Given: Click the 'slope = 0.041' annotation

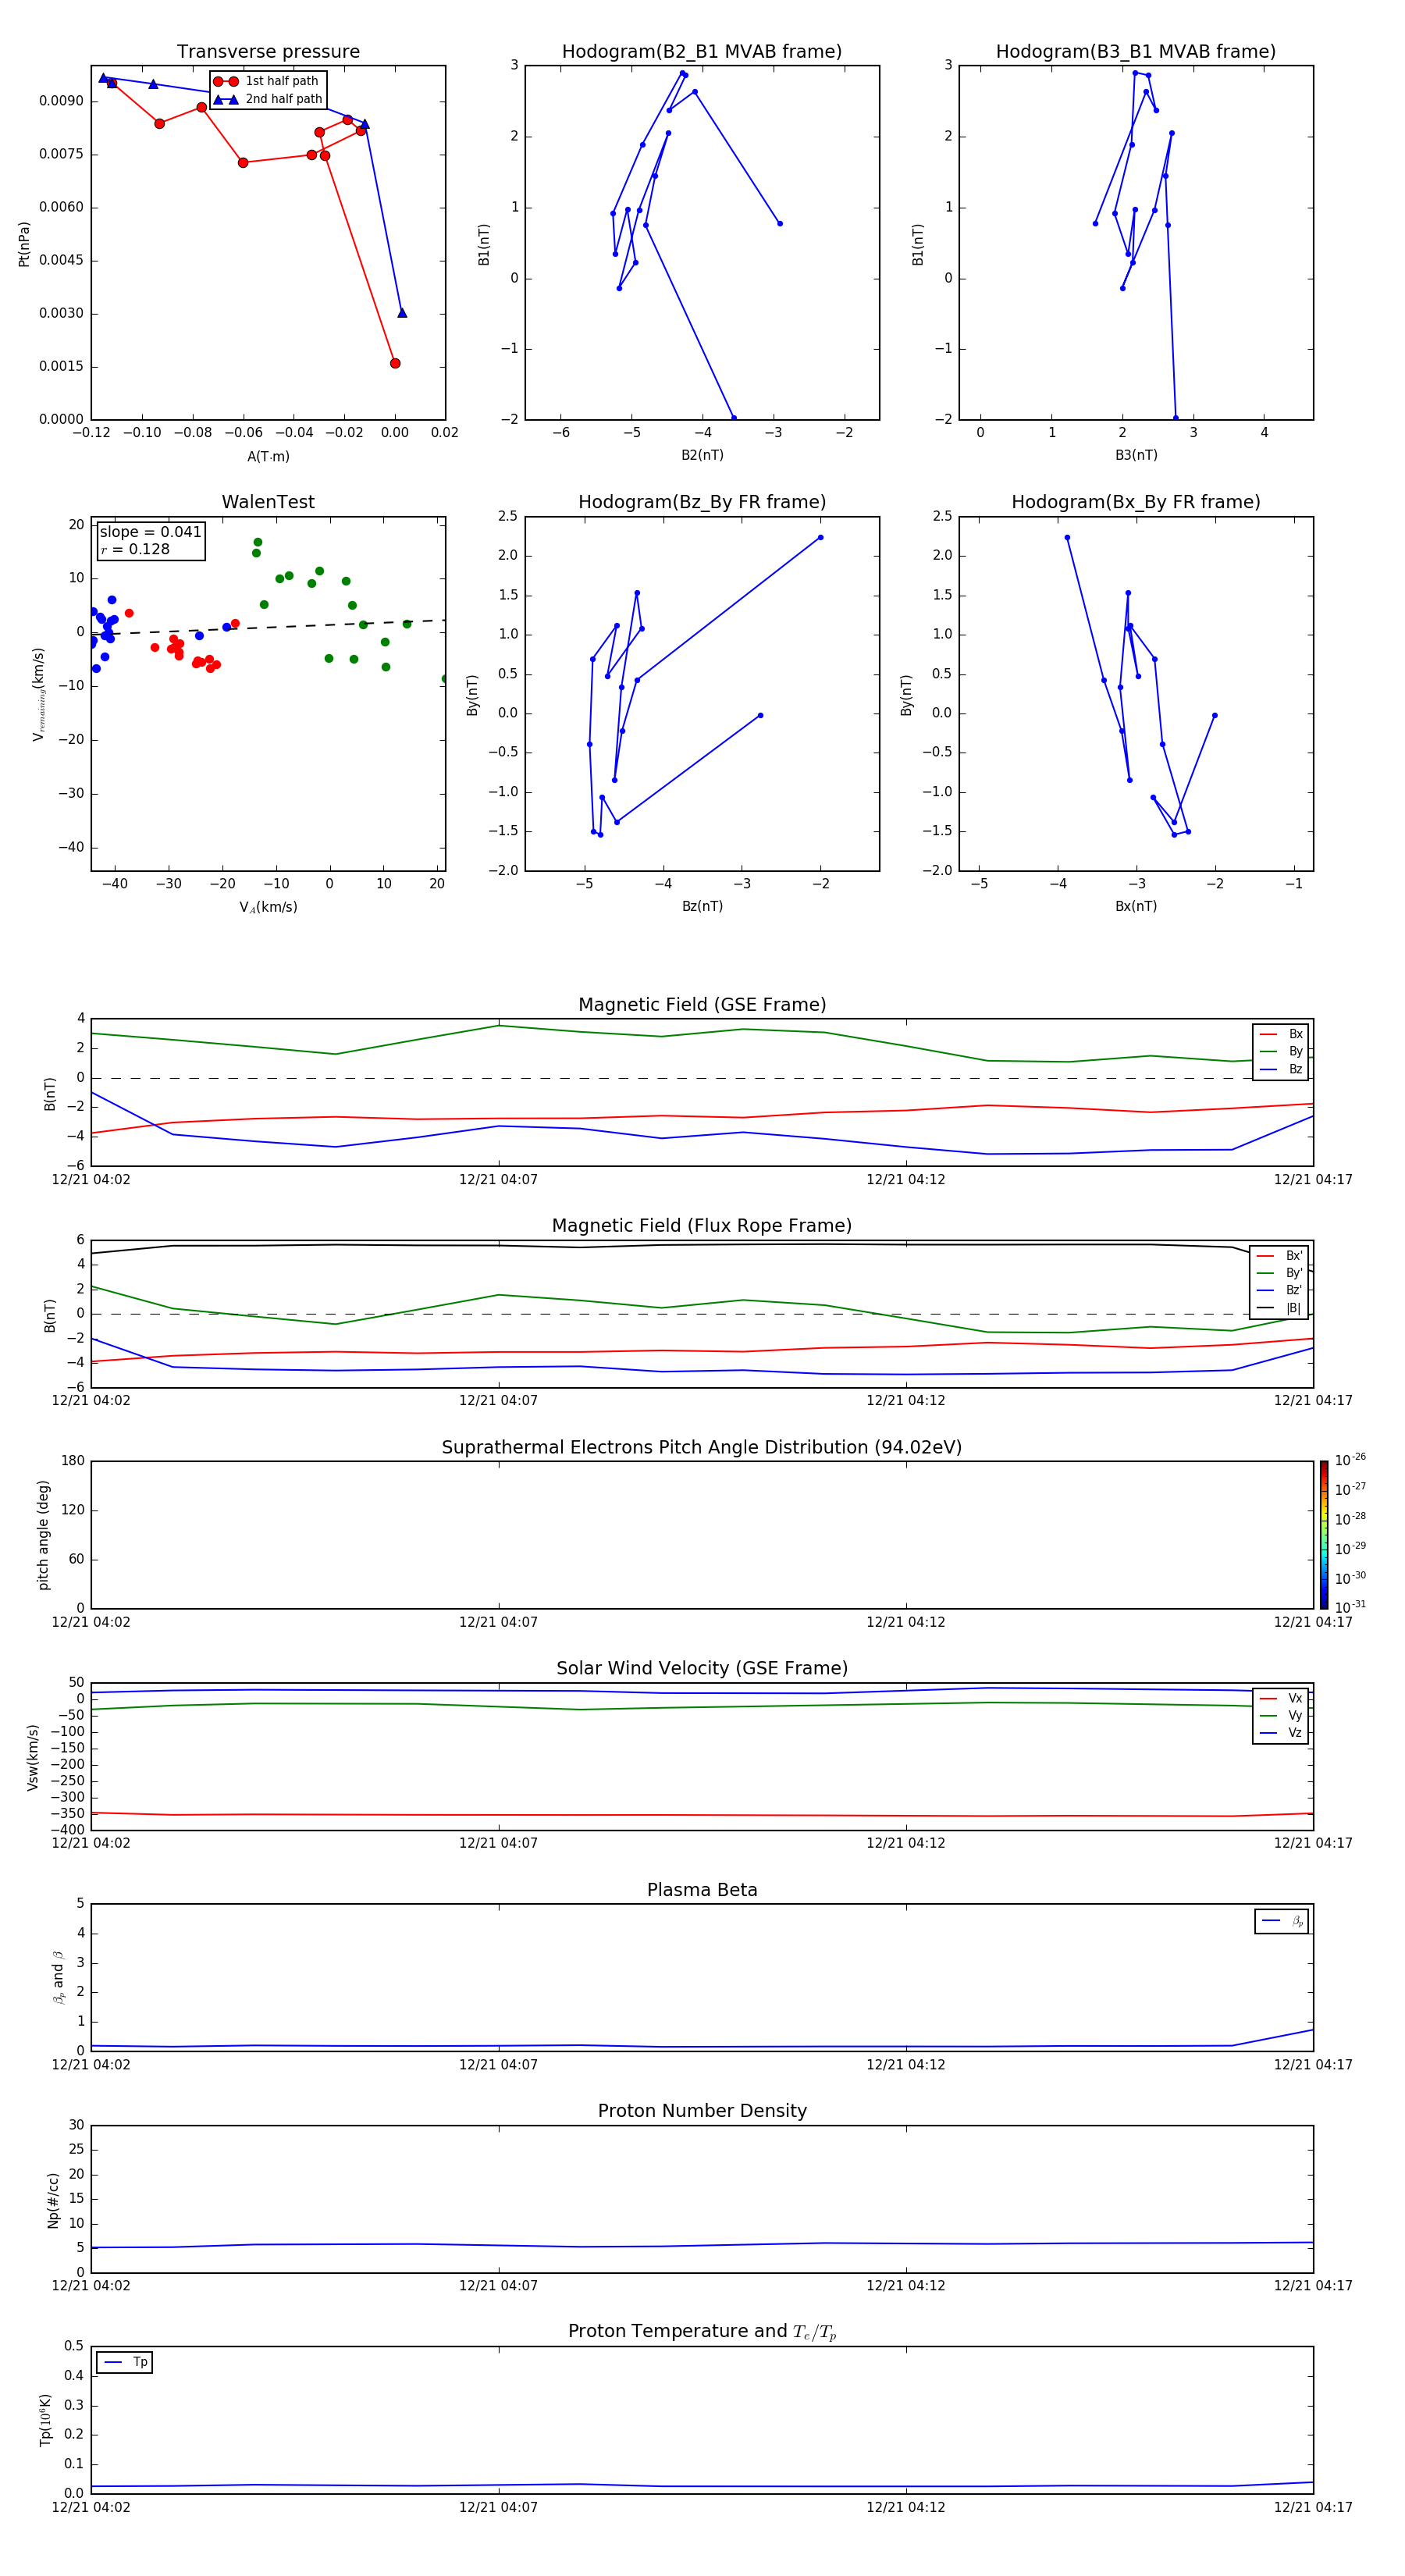Looking at the screenshot, I should [x=150, y=532].
